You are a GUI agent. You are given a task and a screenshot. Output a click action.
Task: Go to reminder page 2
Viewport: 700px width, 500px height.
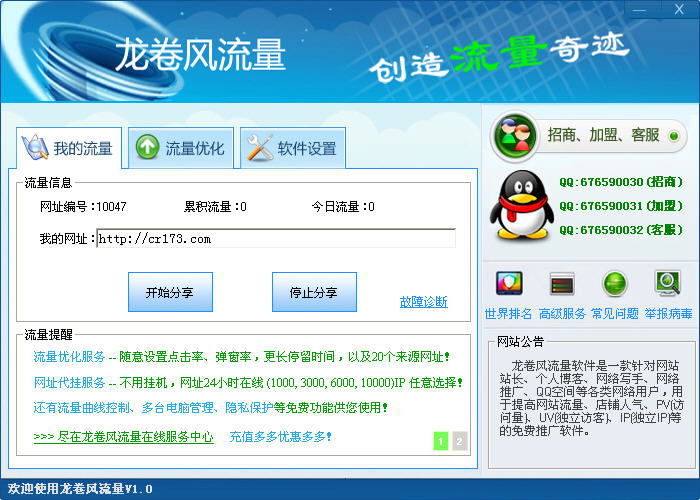(x=459, y=441)
